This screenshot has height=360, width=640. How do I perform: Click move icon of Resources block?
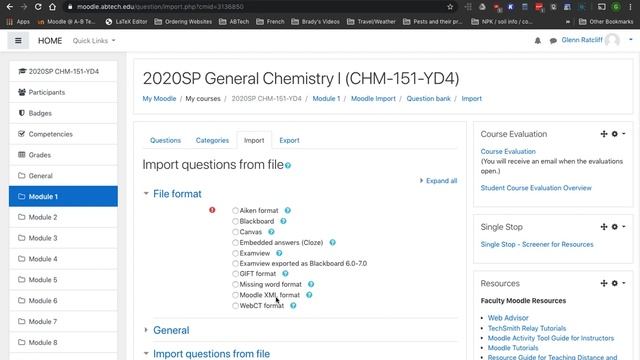[x=604, y=283]
